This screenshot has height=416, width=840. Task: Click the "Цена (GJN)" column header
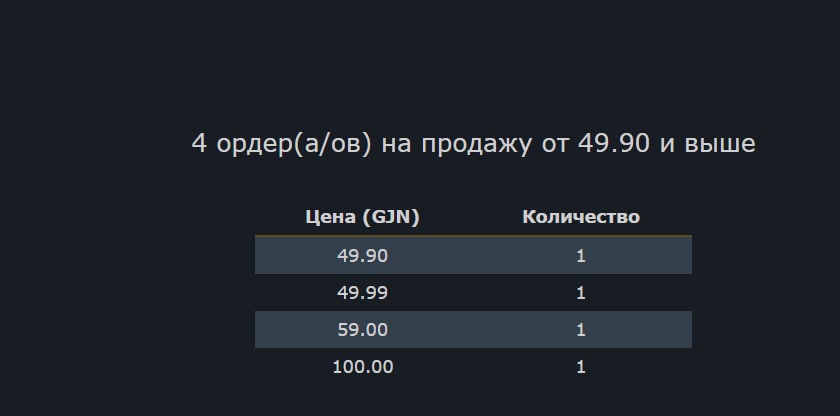coord(362,217)
